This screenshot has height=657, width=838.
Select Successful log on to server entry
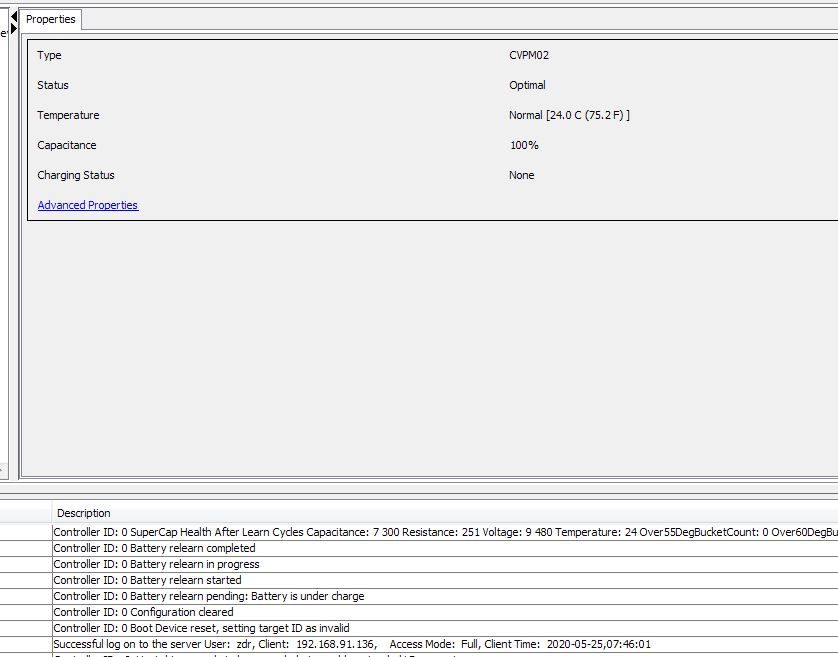point(445,645)
